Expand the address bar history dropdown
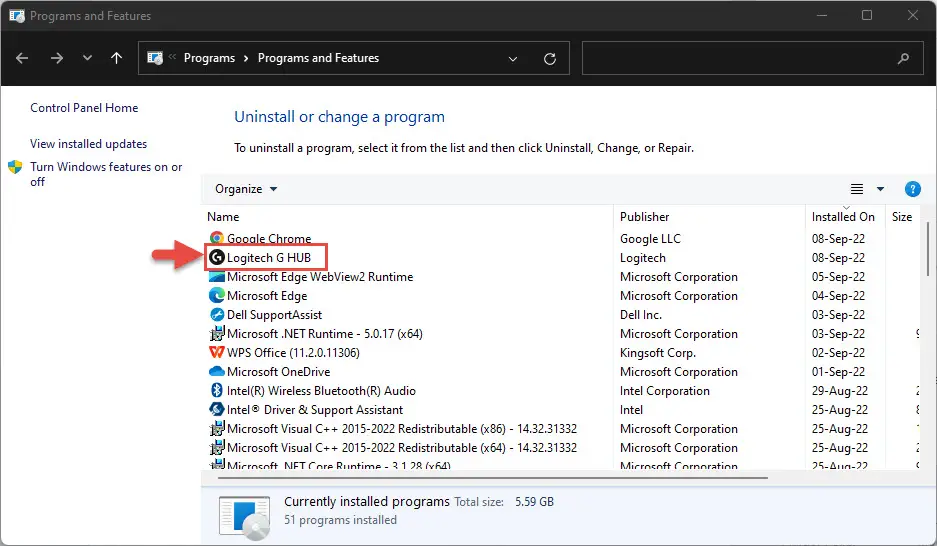Viewport: 937px width, 546px height. [513, 59]
